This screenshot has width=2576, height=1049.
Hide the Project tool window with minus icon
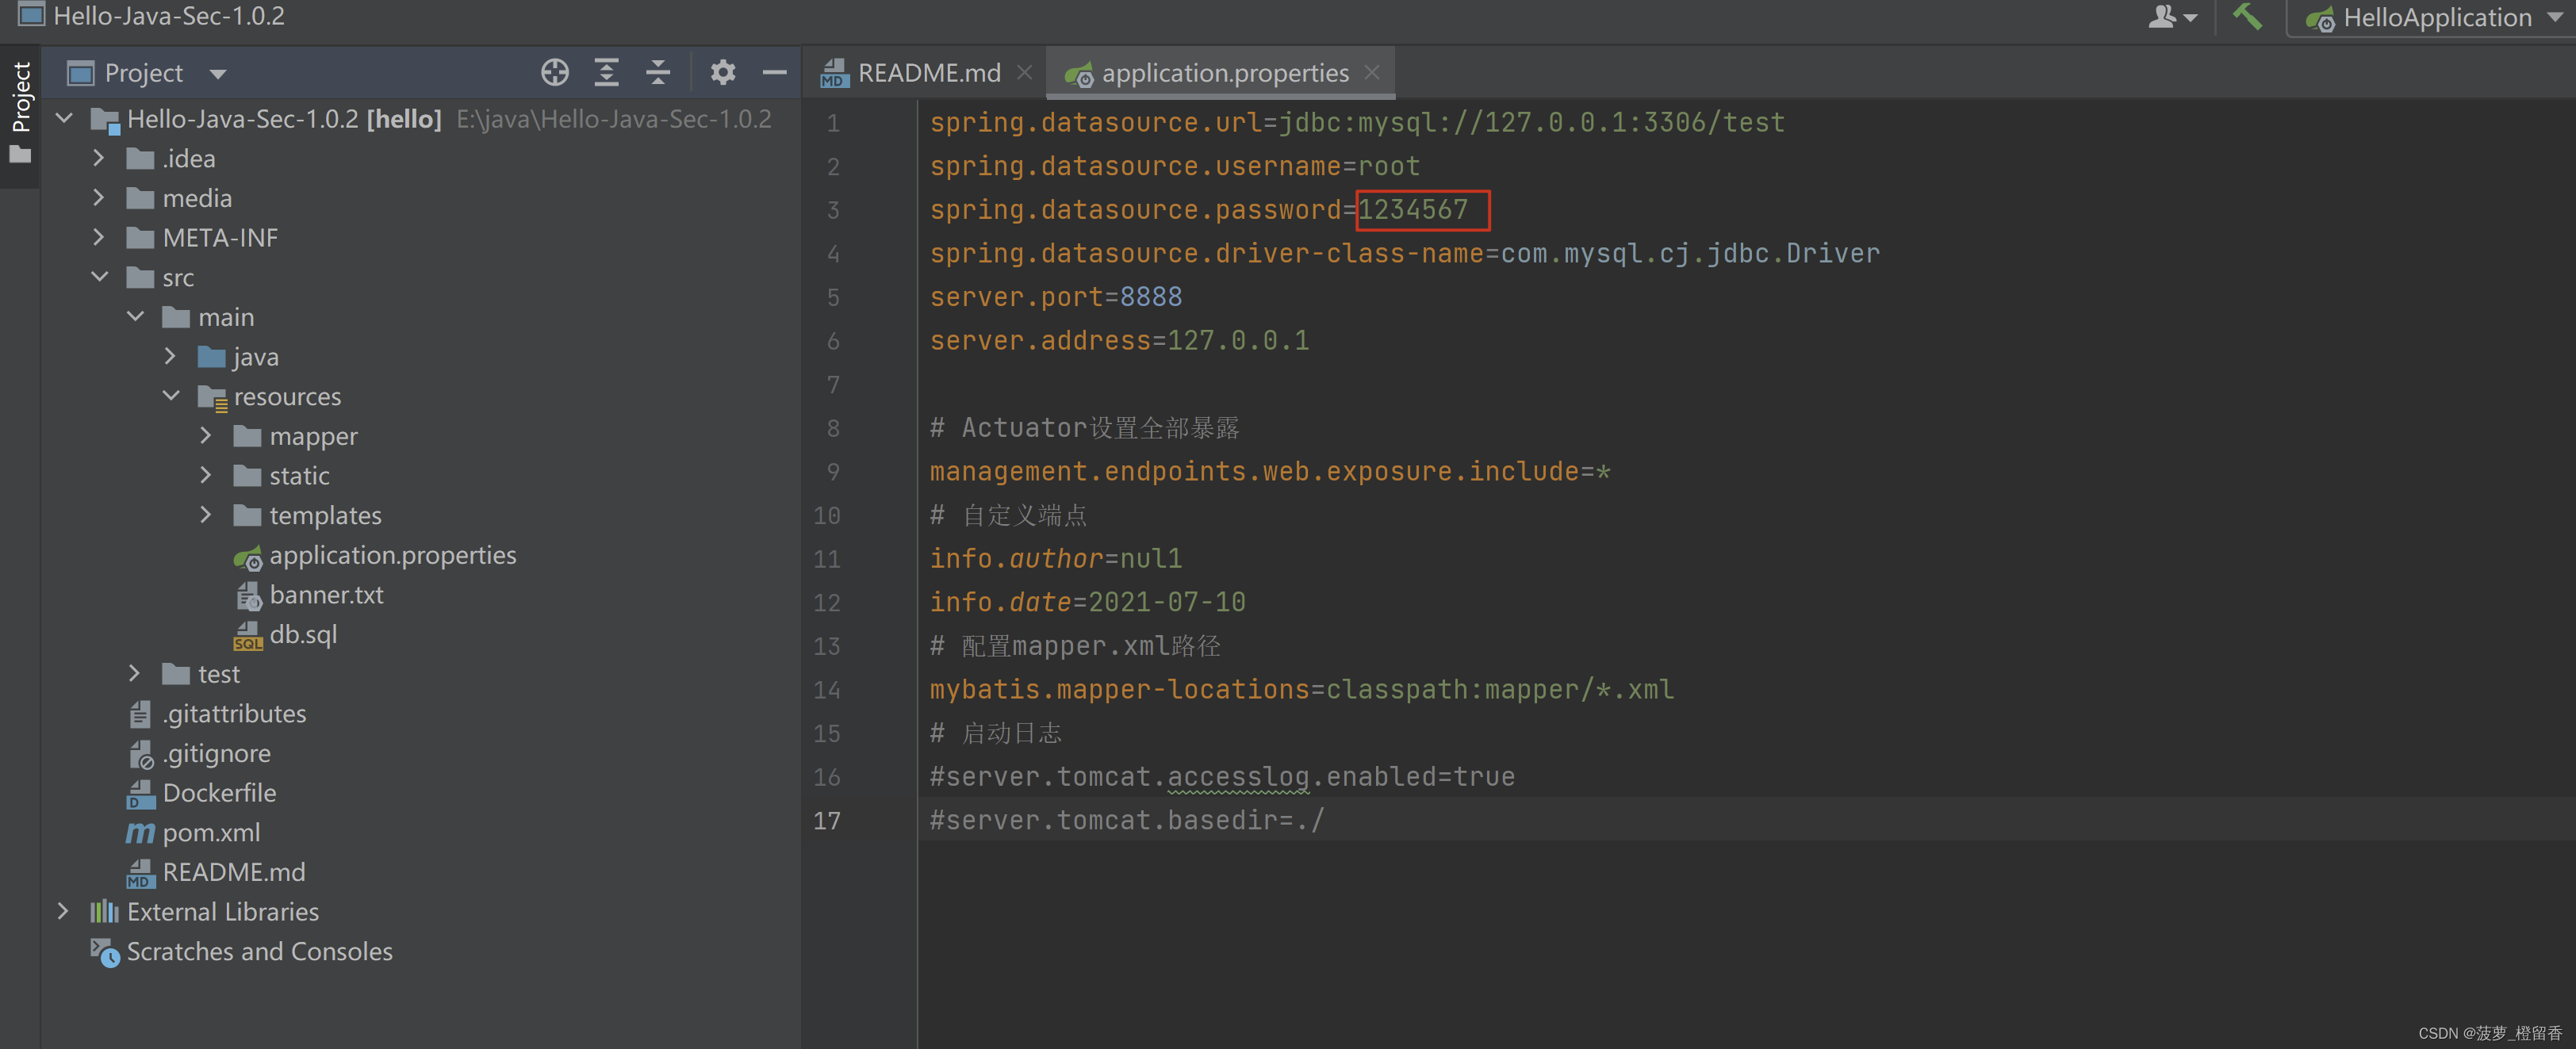pyautogui.click(x=775, y=72)
